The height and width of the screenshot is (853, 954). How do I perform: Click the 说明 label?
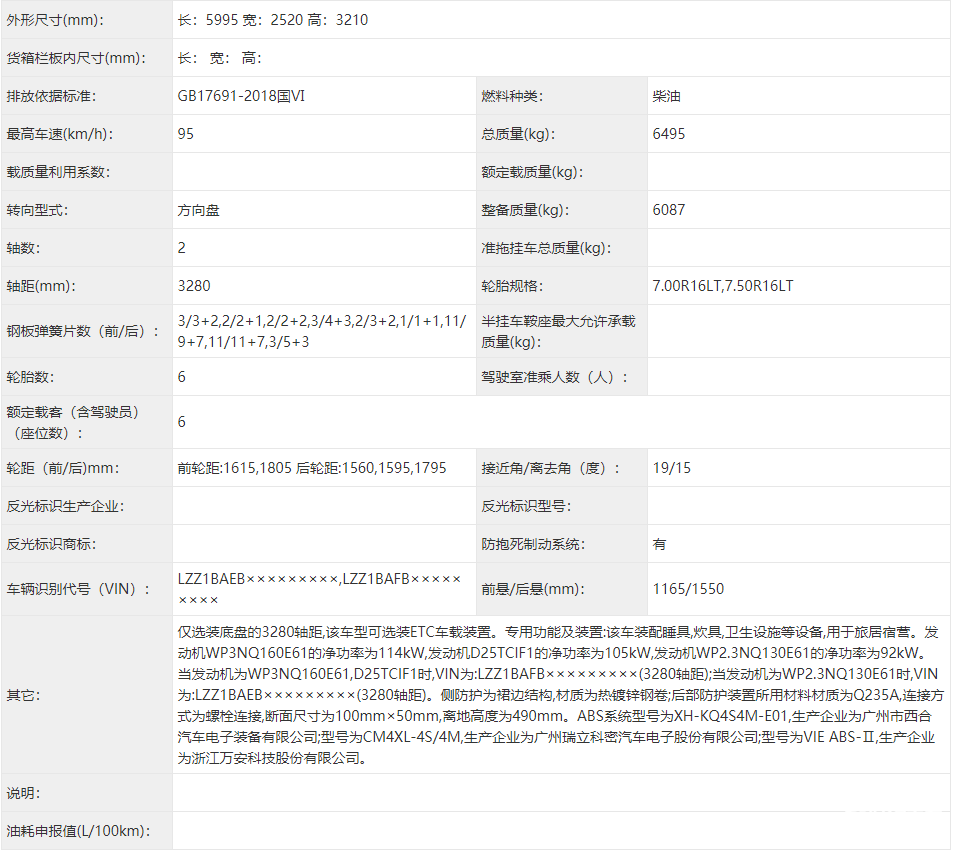[23, 793]
